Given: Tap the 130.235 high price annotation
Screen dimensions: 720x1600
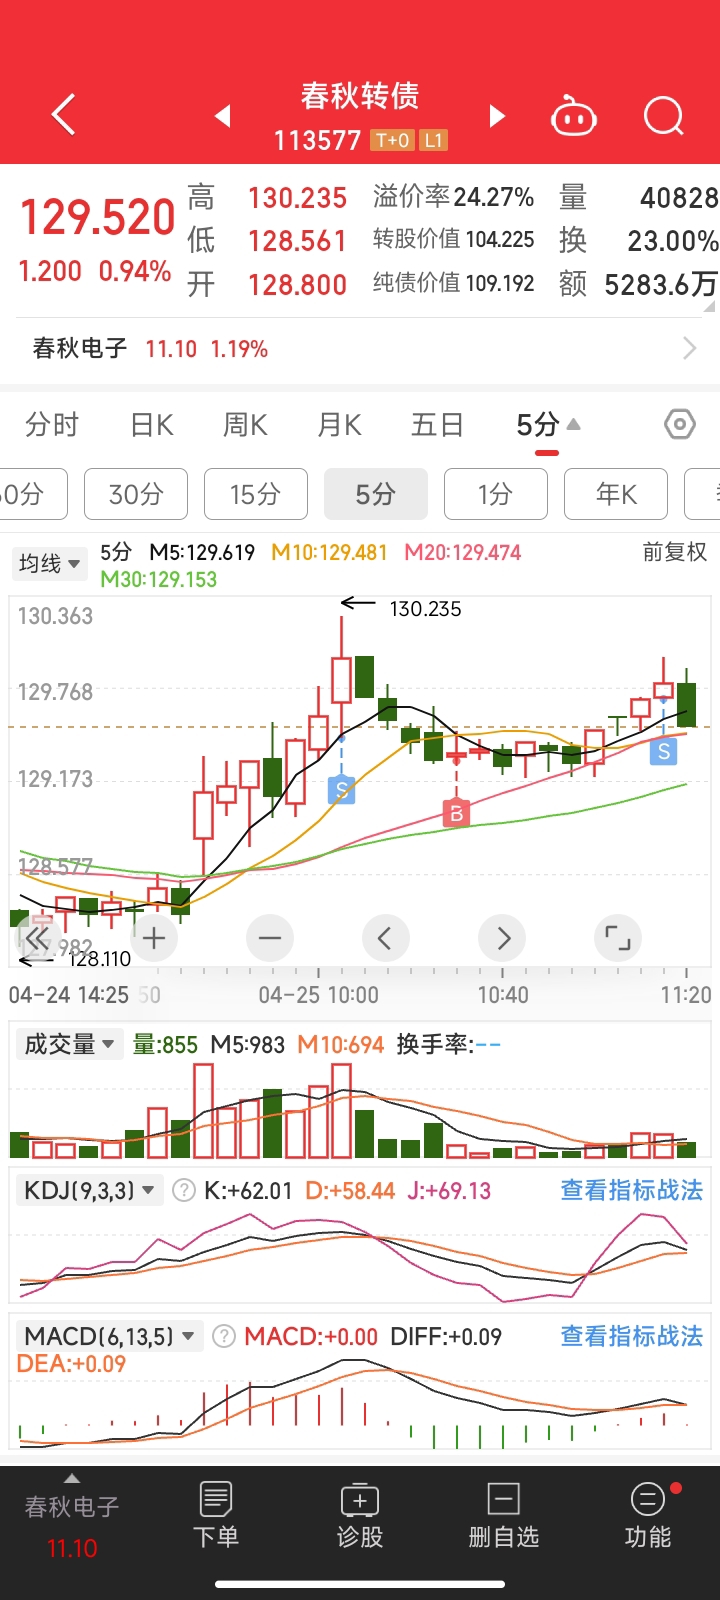Looking at the screenshot, I should (425, 609).
